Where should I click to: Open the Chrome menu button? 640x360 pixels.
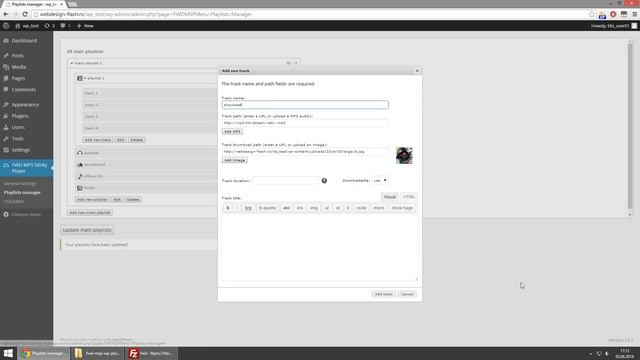click(635, 14)
